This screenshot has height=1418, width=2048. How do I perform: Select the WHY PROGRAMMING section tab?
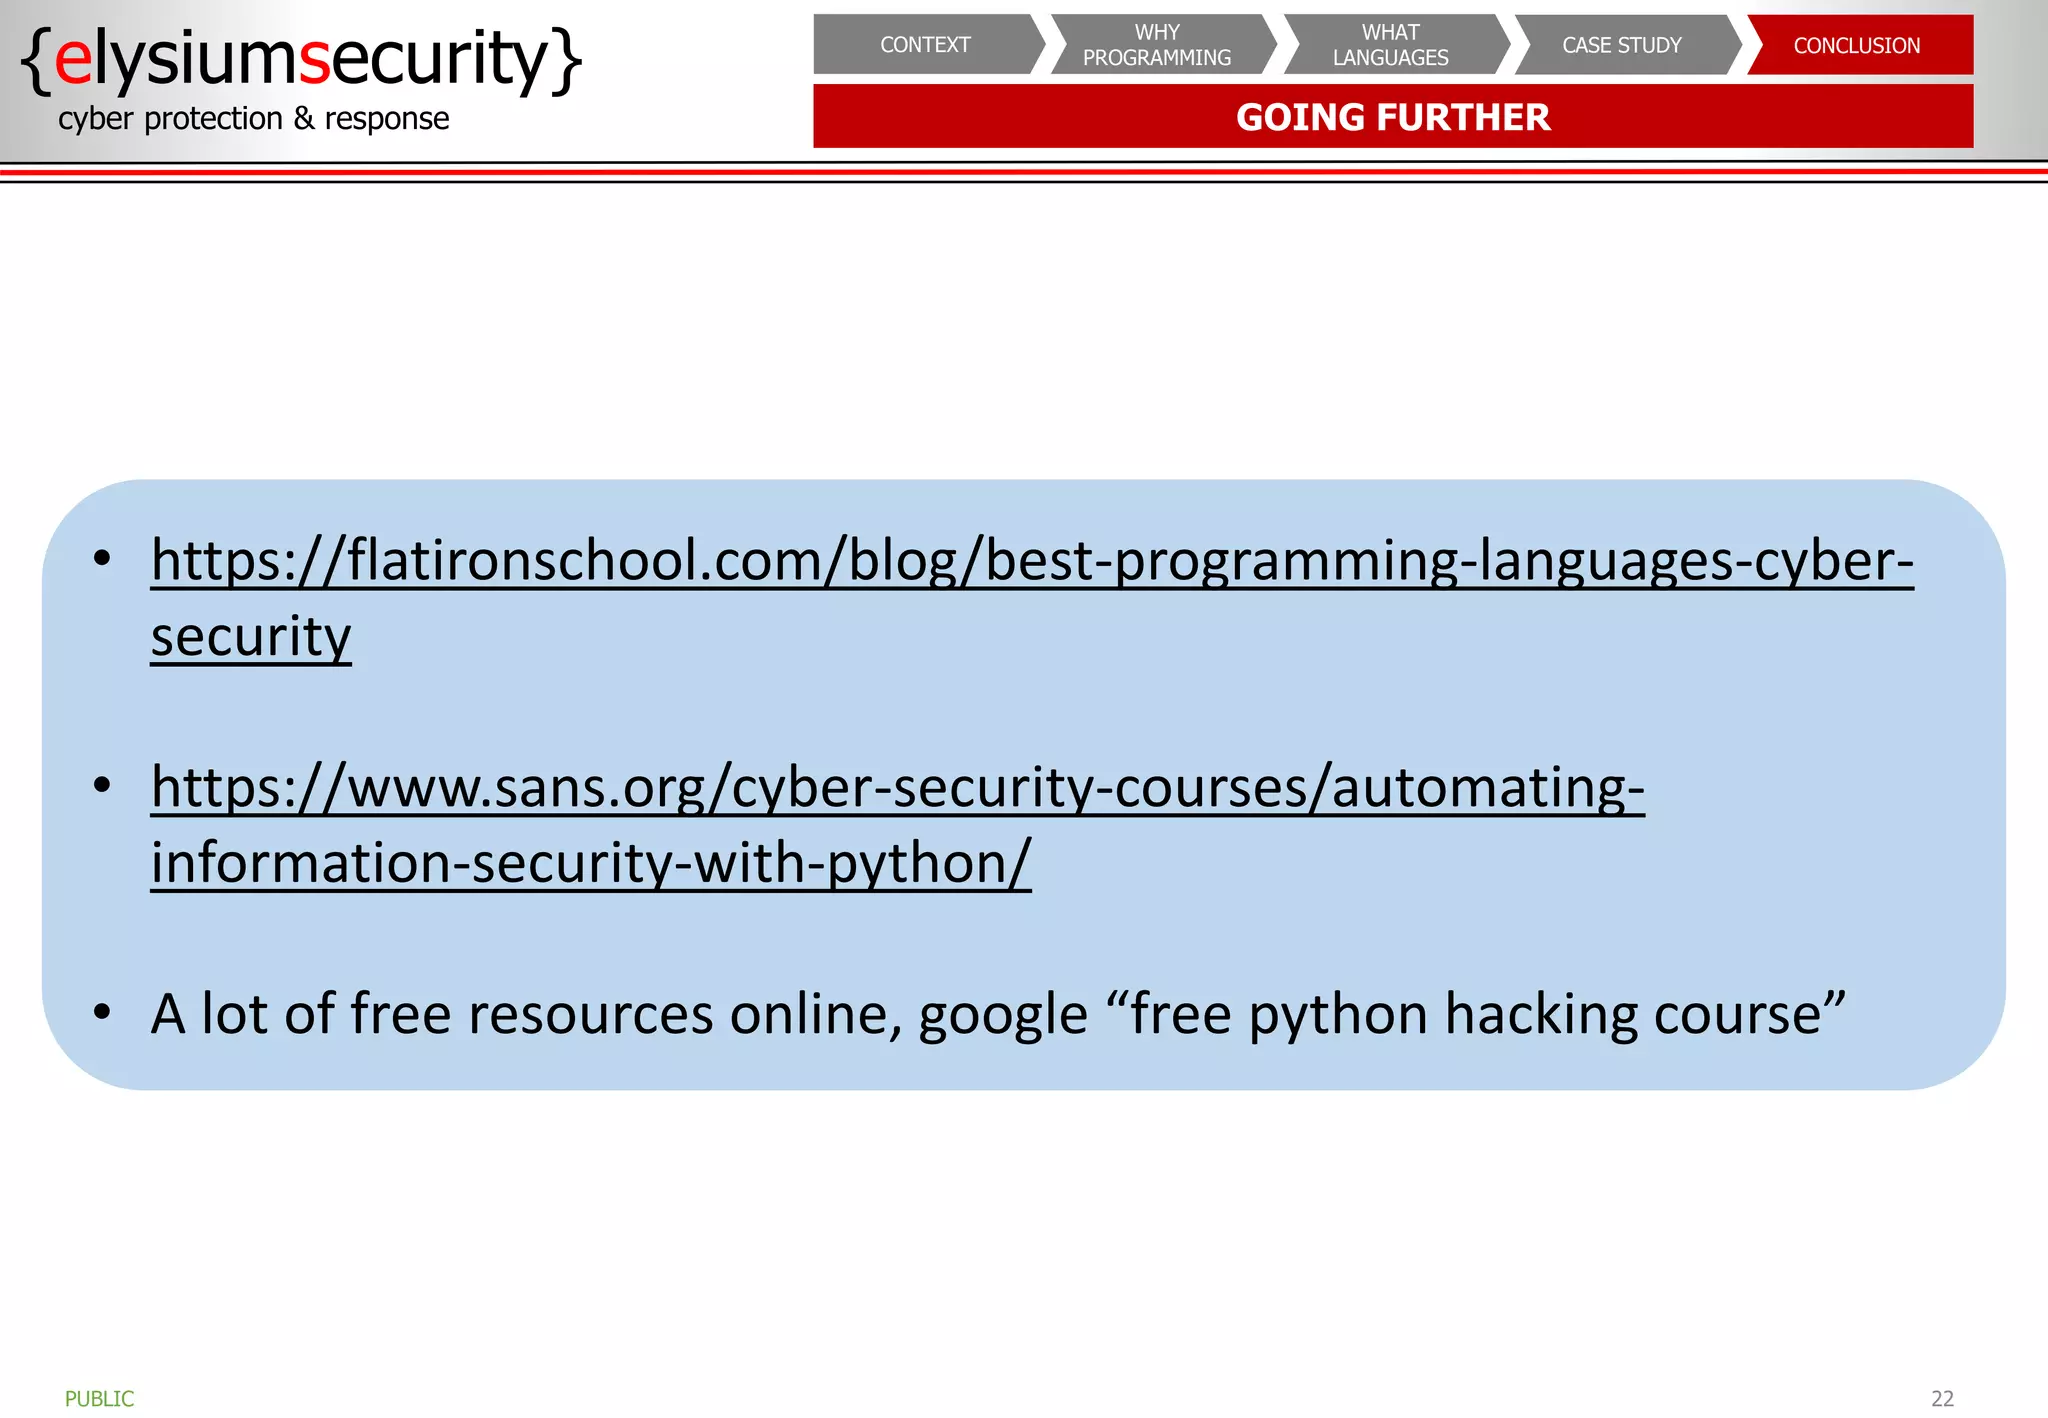(x=1157, y=45)
